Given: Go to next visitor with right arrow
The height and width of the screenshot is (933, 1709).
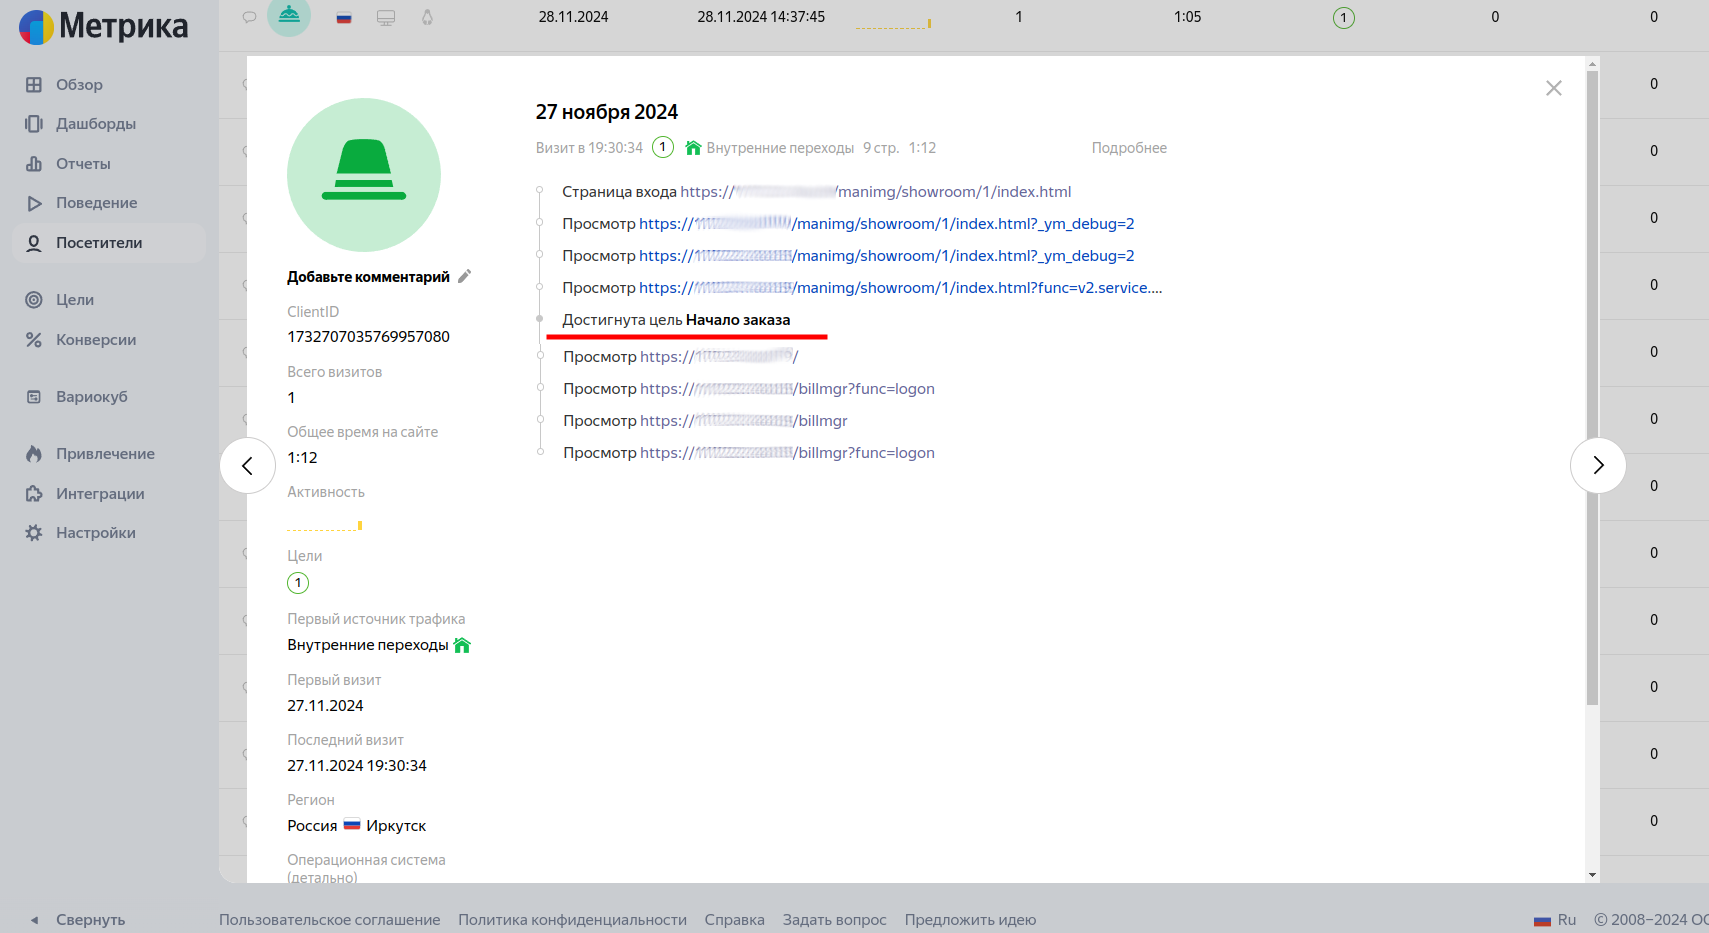Looking at the screenshot, I should pyautogui.click(x=1597, y=465).
